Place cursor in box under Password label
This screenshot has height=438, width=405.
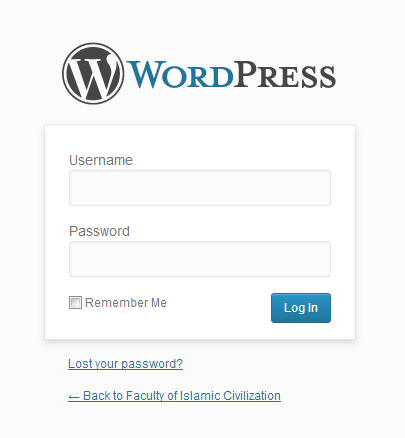(x=200, y=259)
